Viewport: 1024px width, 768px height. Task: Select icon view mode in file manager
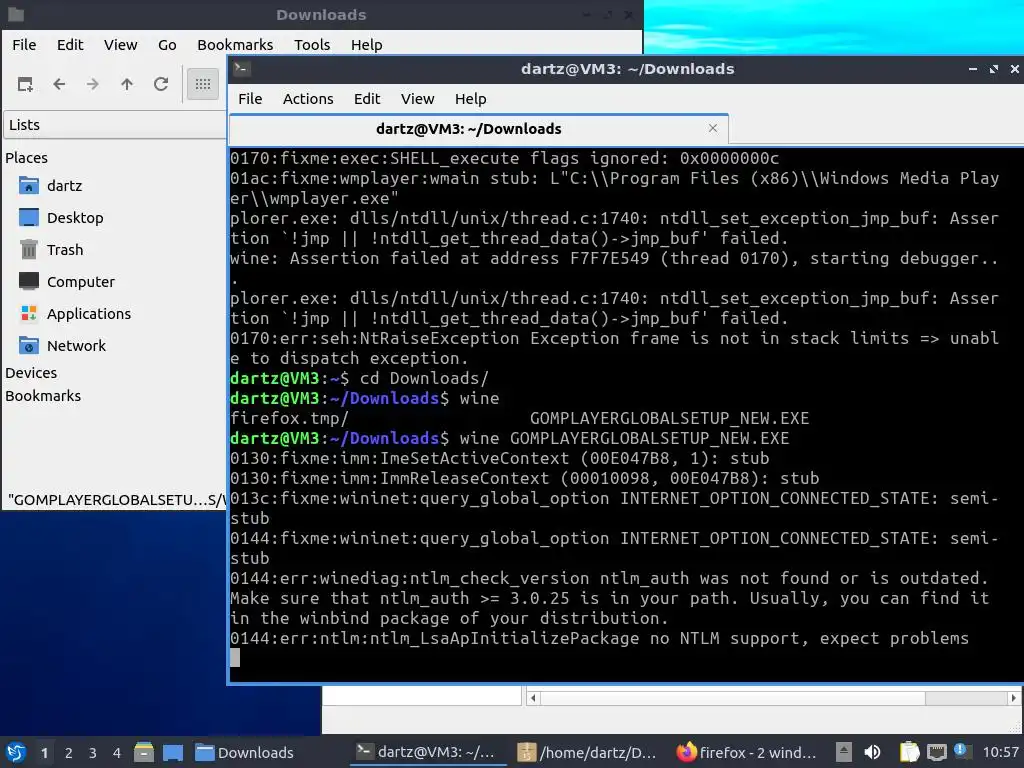pyautogui.click(x=202, y=84)
